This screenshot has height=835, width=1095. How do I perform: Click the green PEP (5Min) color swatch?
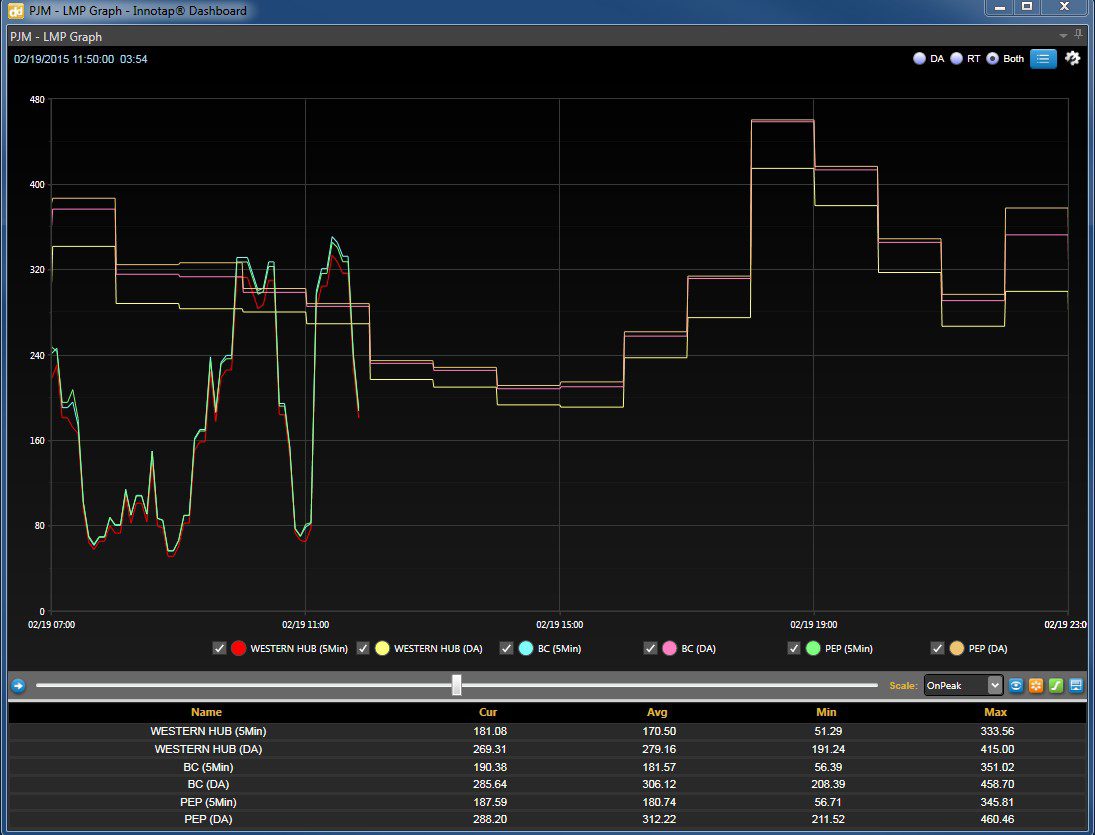(x=813, y=648)
